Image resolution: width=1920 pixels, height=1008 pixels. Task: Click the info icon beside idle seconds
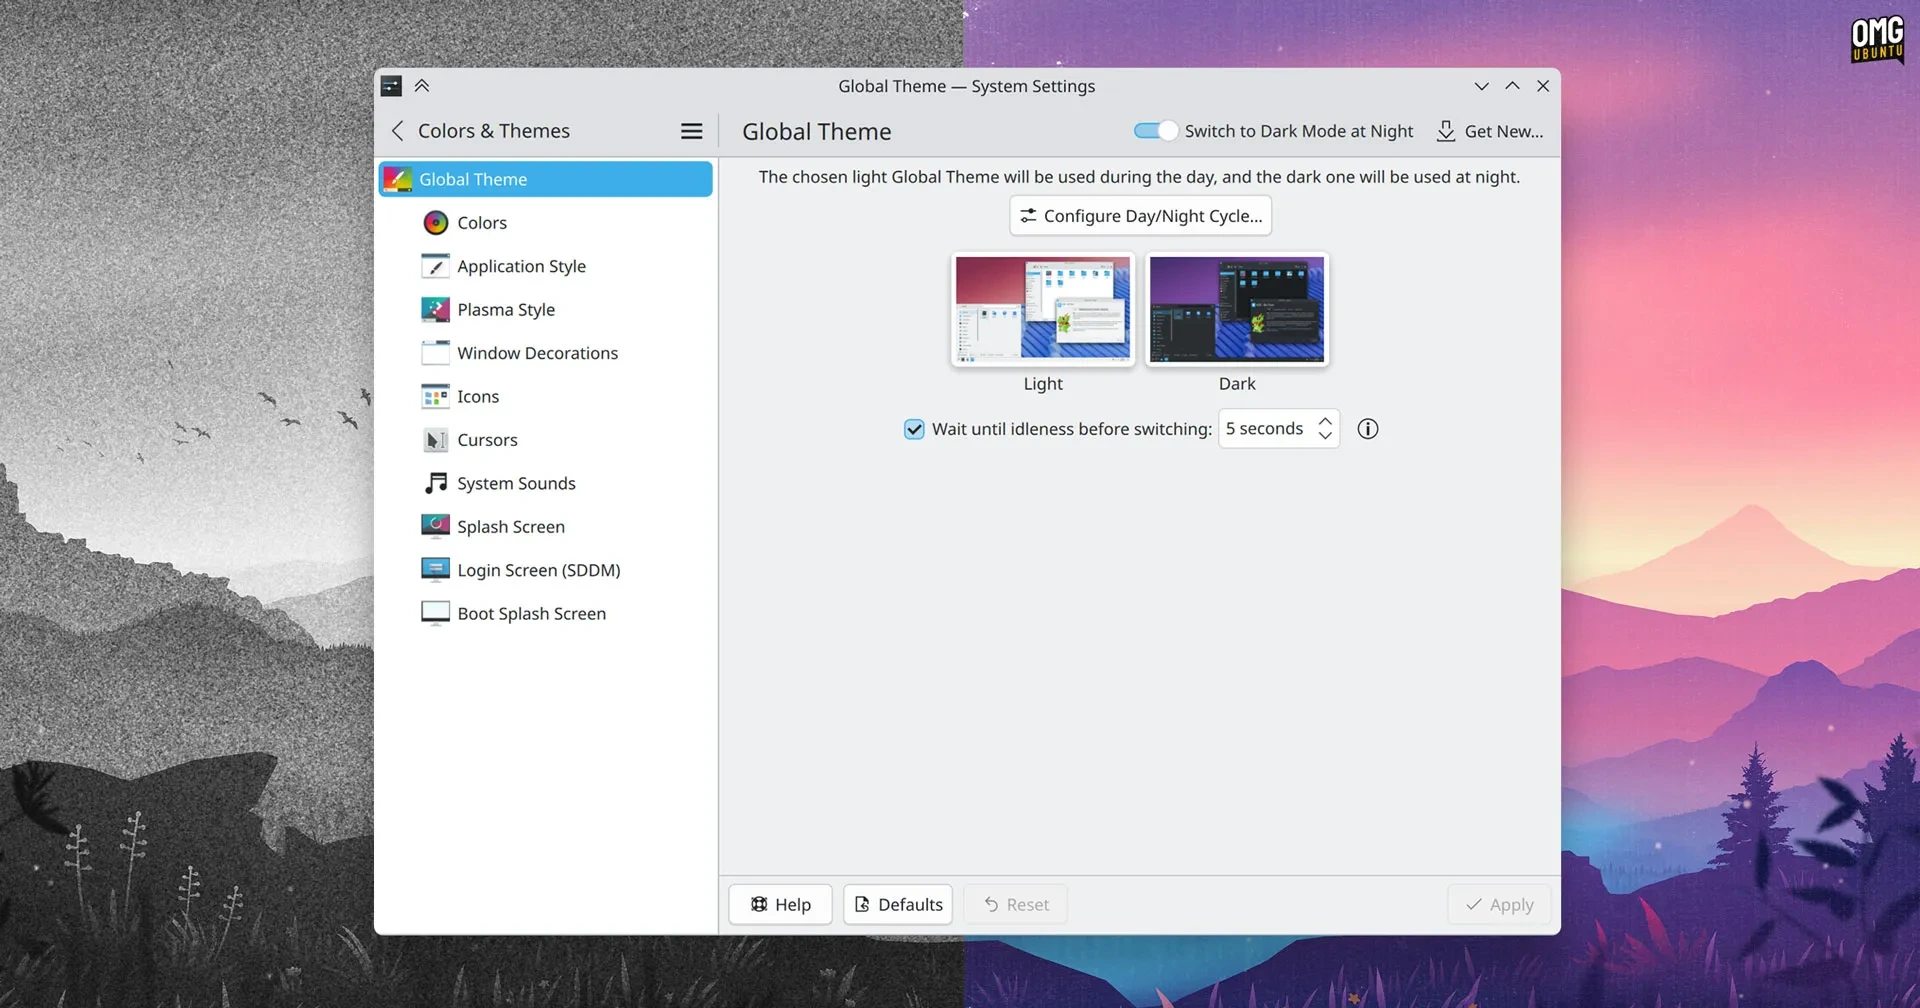click(x=1367, y=429)
